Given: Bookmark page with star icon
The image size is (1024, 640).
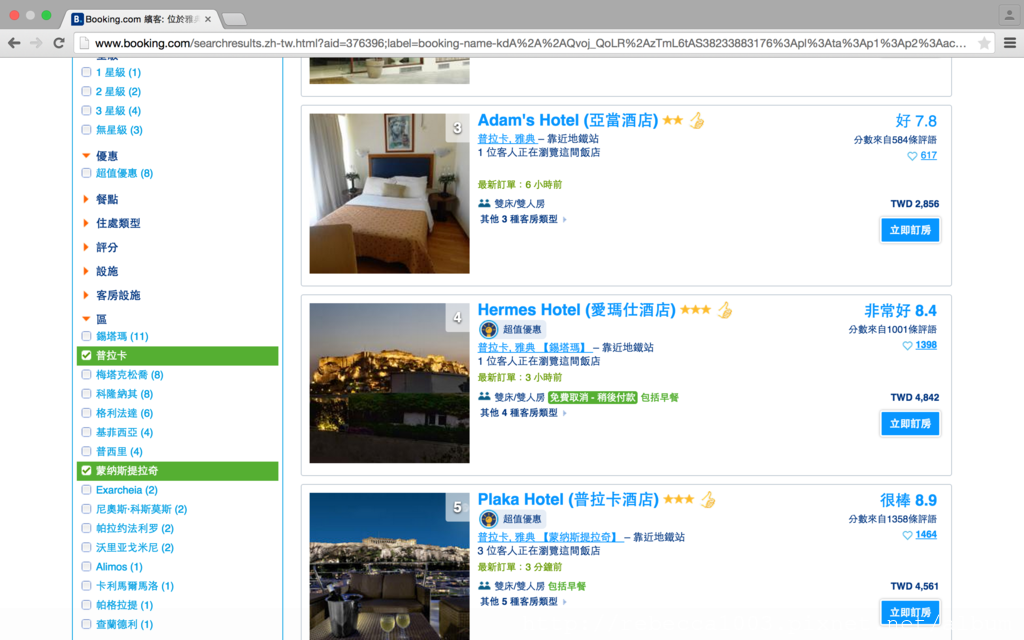Looking at the screenshot, I should (x=984, y=43).
